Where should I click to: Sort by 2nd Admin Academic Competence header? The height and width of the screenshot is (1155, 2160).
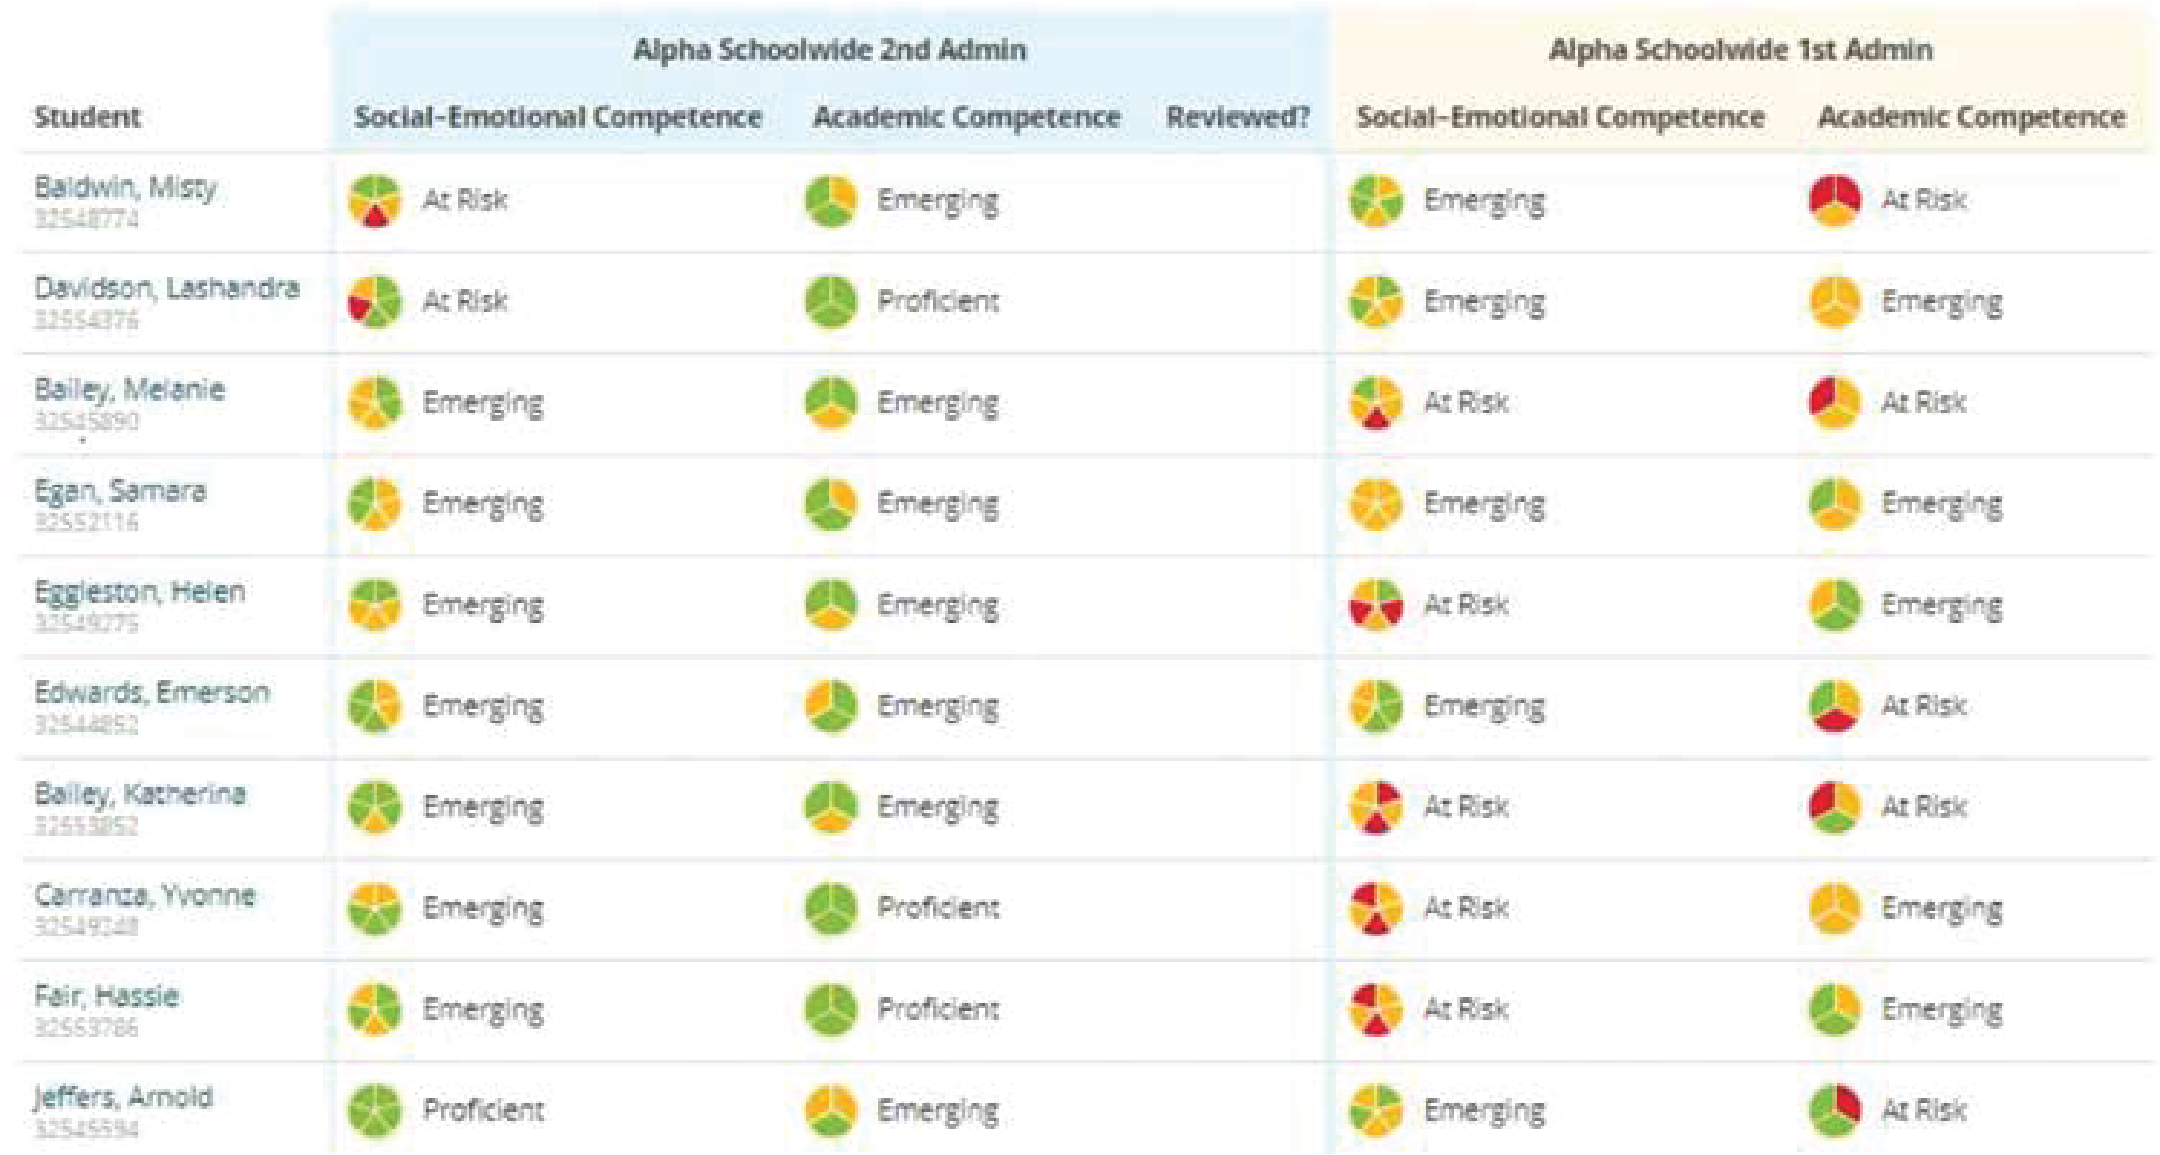click(966, 117)
